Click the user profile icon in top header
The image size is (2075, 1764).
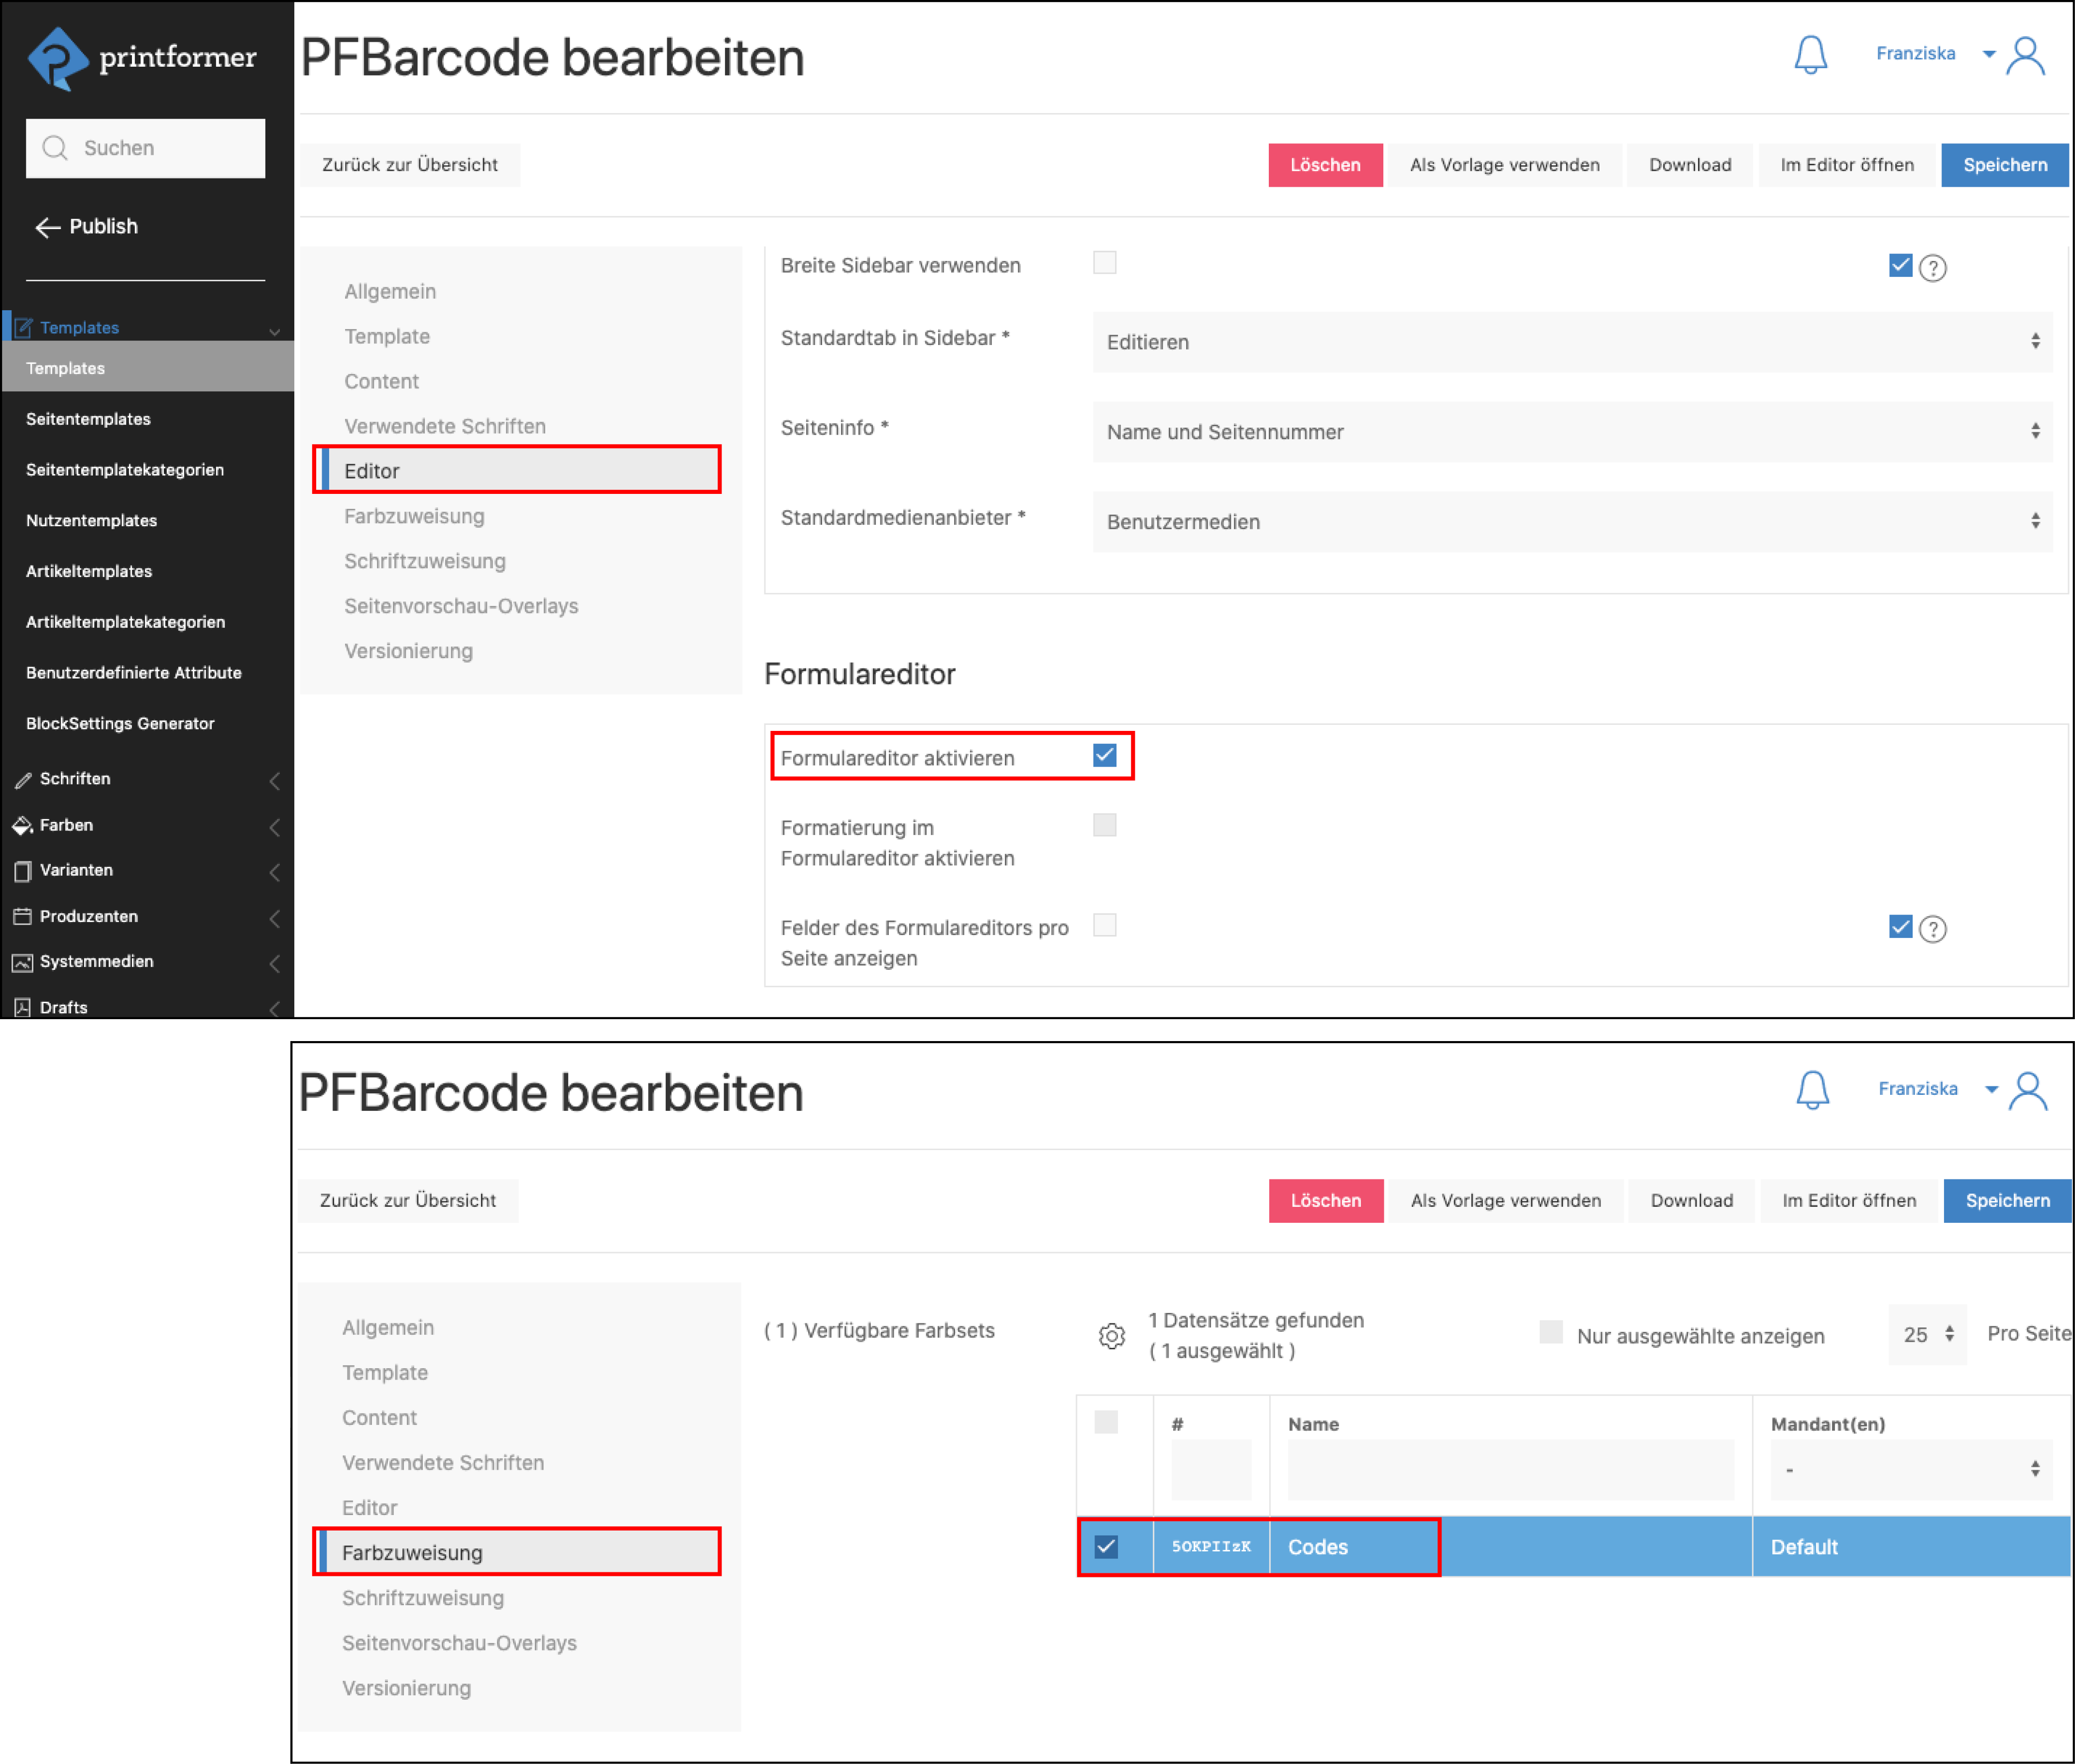click(2026, 56)
